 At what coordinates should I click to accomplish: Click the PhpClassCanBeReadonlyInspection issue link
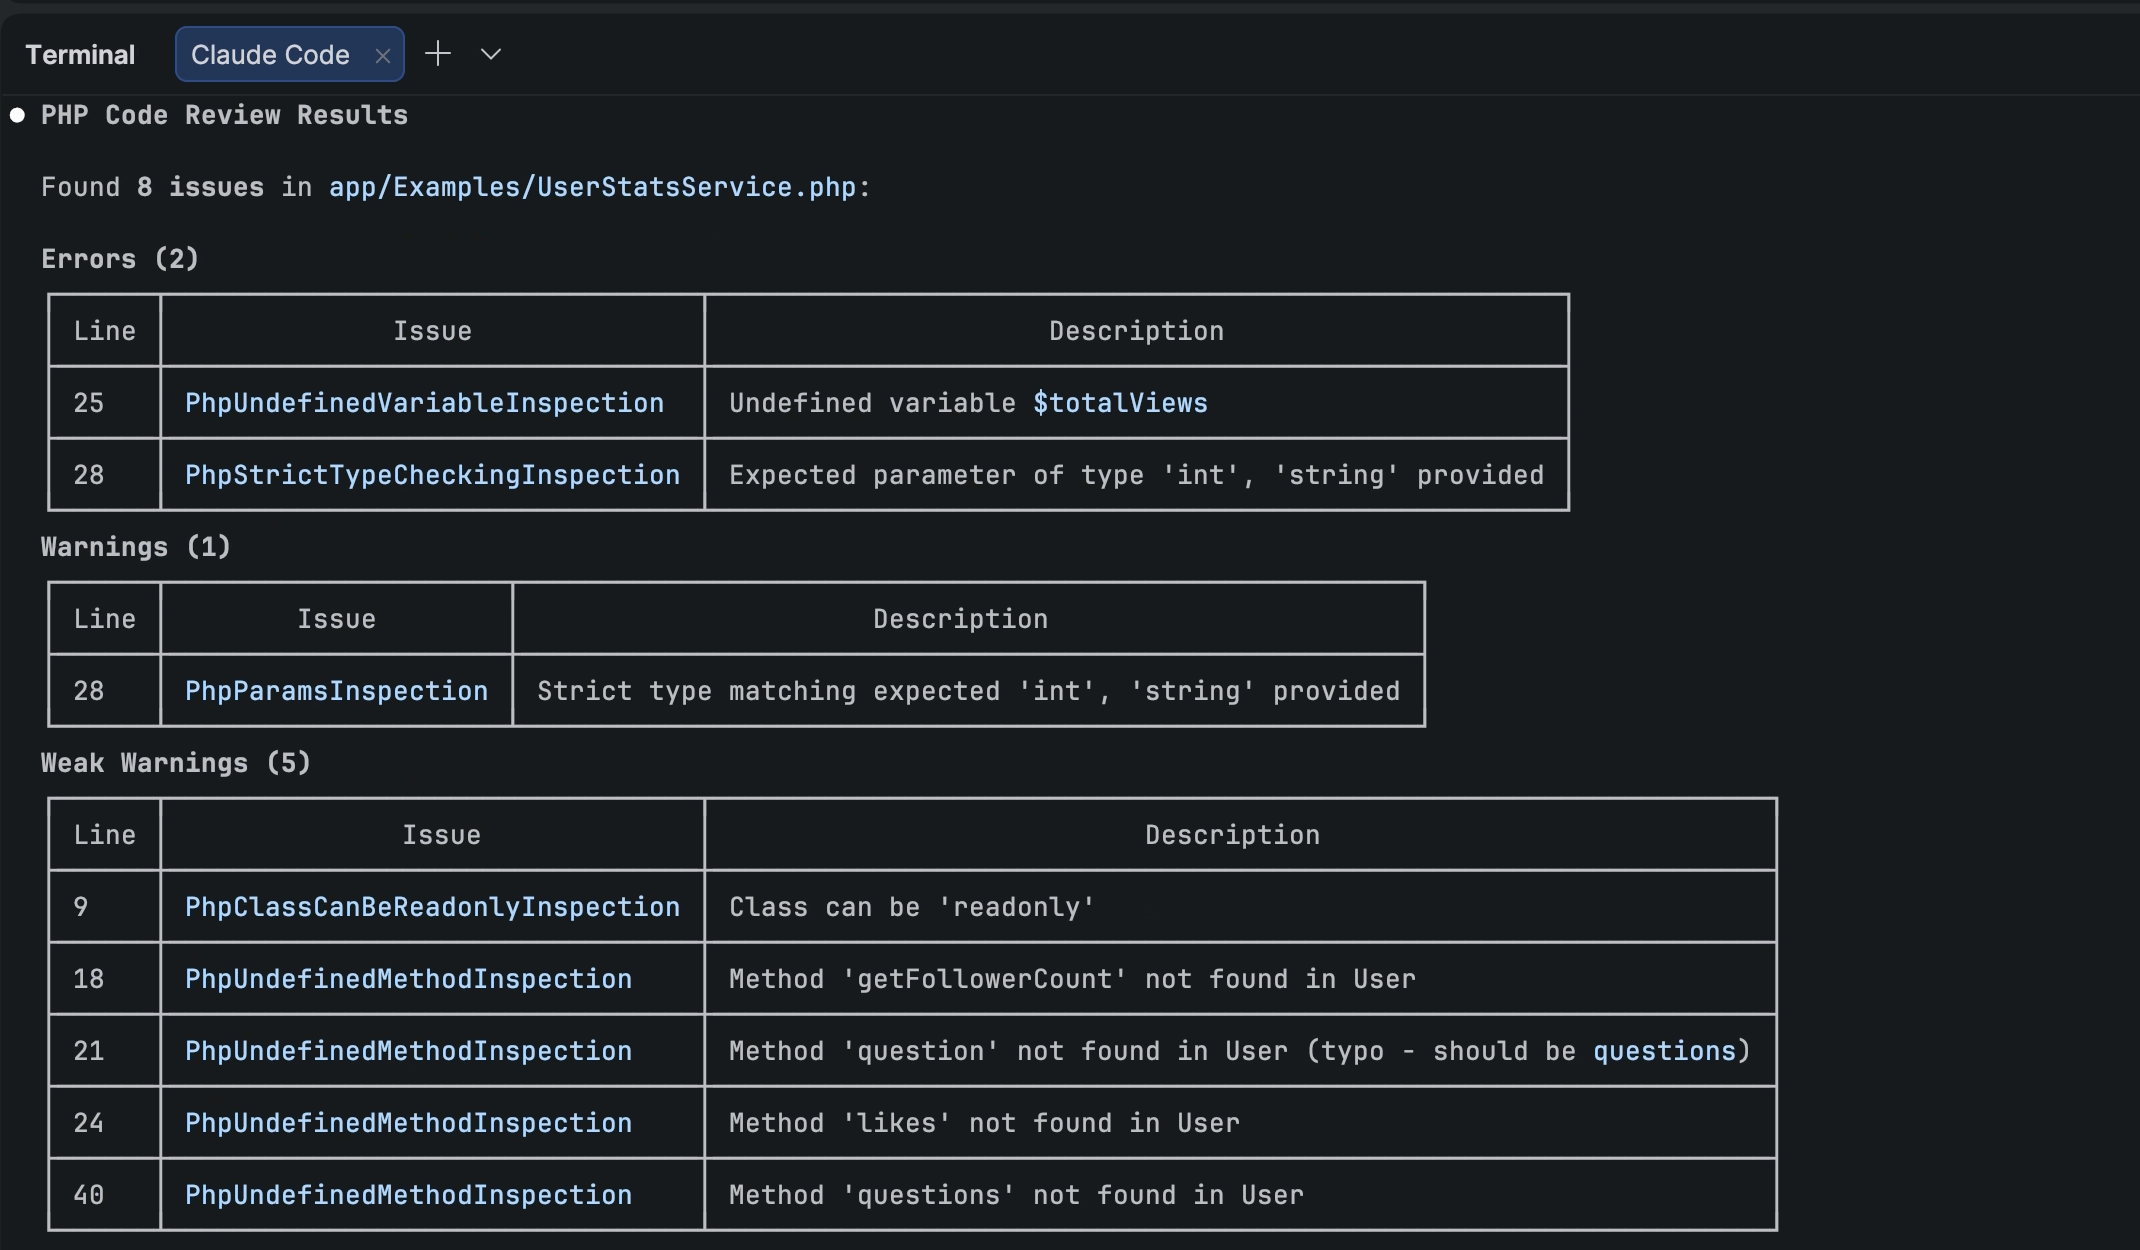click(432, 907)
